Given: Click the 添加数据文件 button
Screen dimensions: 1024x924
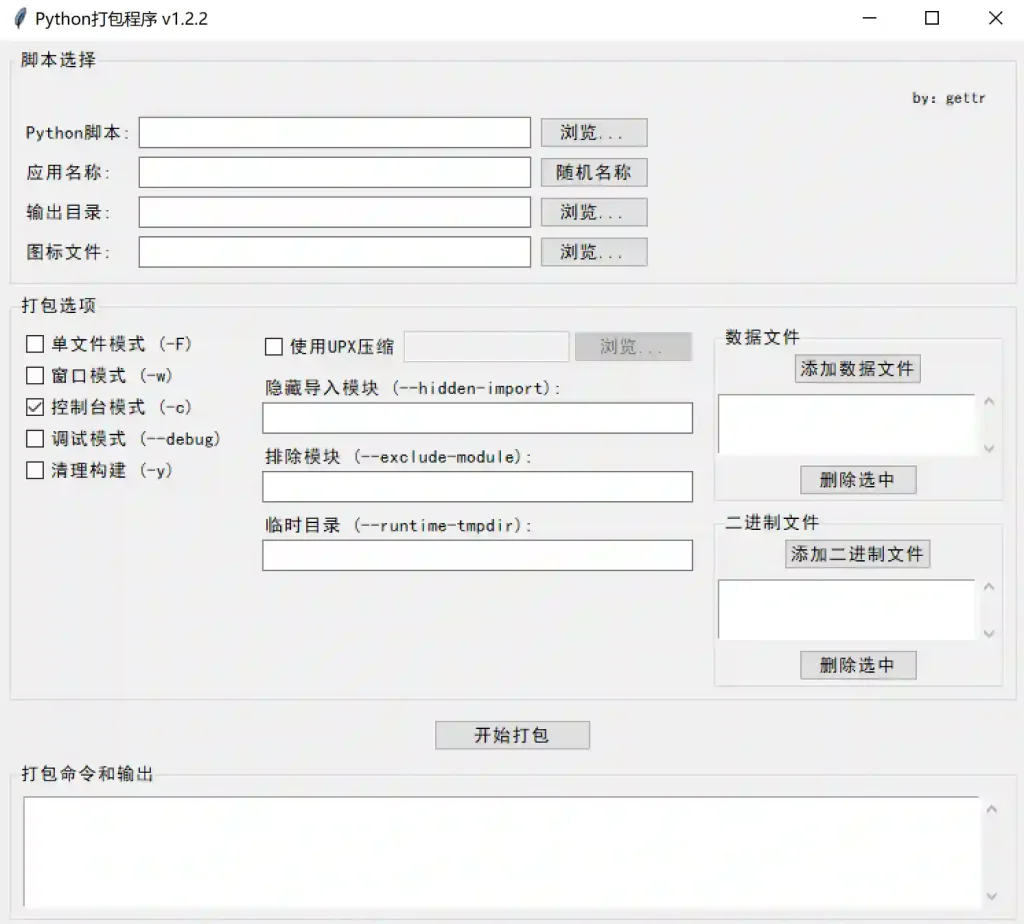Looking at the screenshot, I should coord(857,369).
